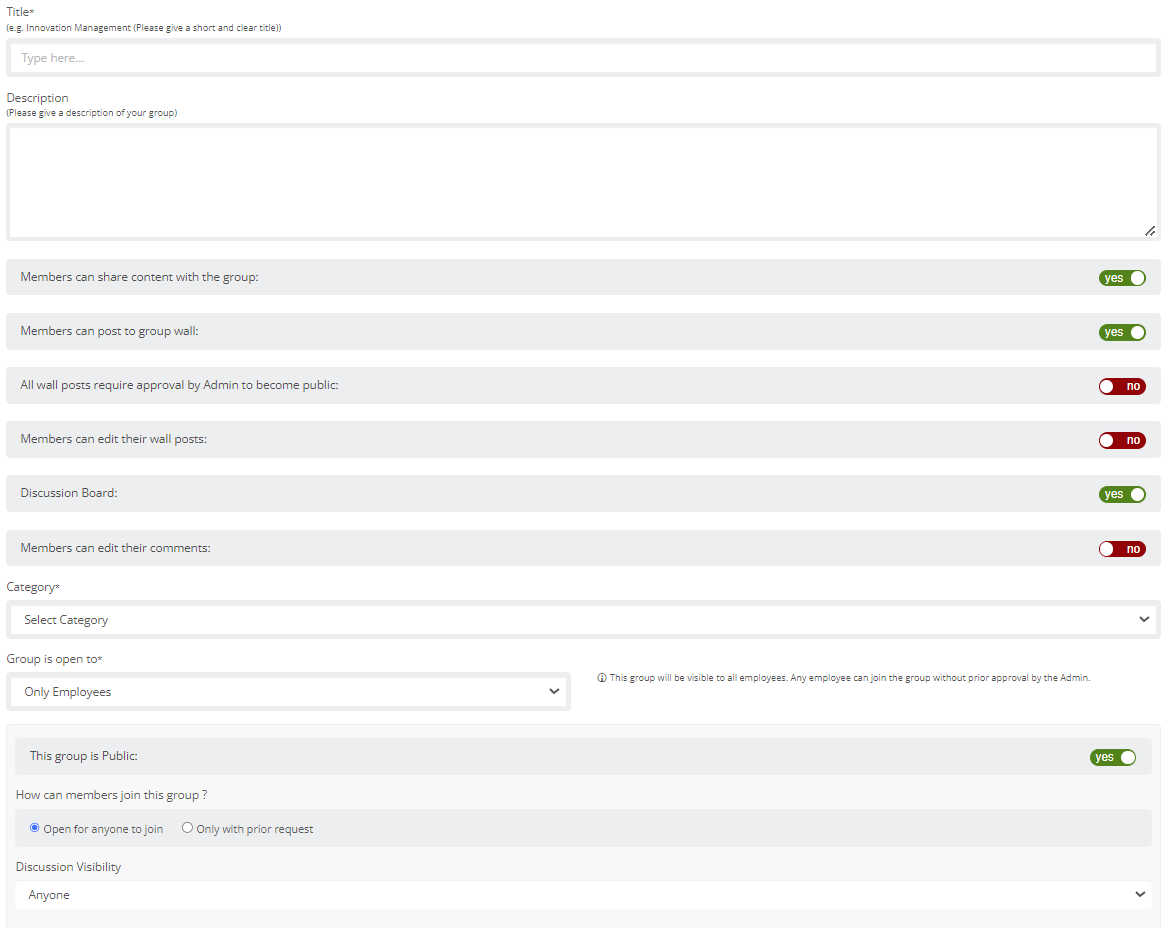This screenshot has width=1168, height=928.
Task: Click the resize handle of the Description box
Action: [x=1150, y=231]
